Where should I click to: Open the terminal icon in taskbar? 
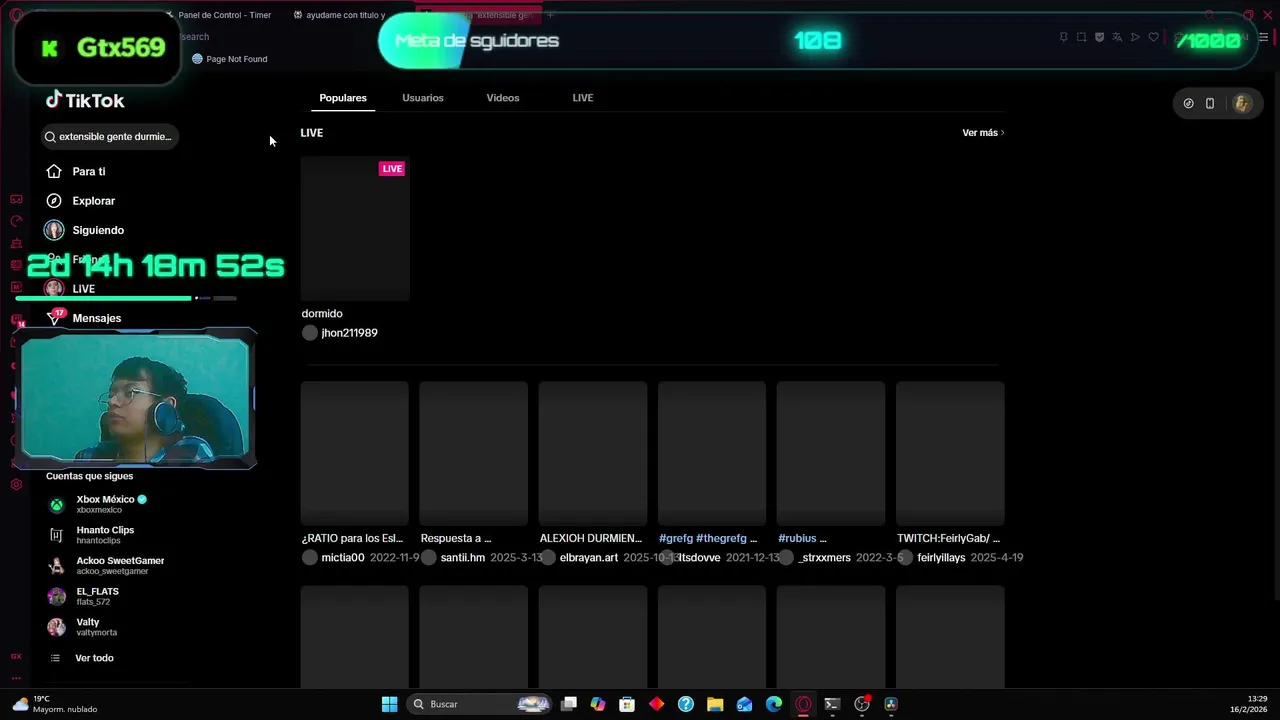click(832, 704)
